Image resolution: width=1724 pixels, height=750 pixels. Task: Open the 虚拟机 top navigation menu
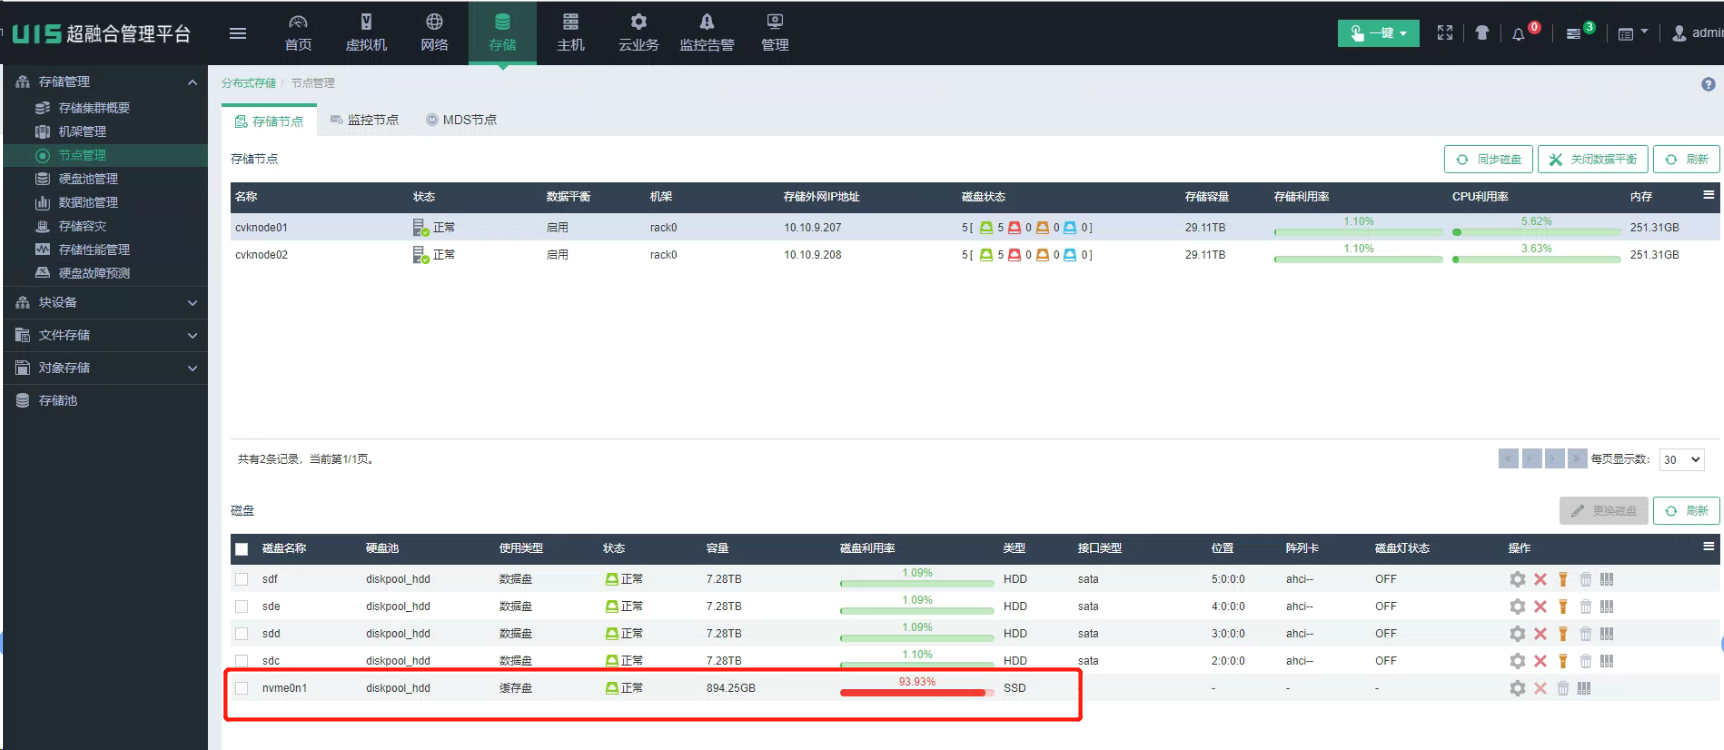[x=366, y=33]
